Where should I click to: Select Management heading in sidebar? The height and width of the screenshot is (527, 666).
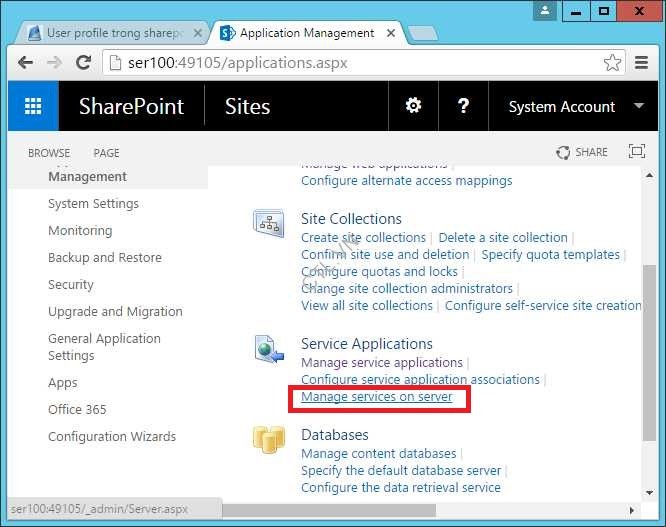click(x=87, y=177)
